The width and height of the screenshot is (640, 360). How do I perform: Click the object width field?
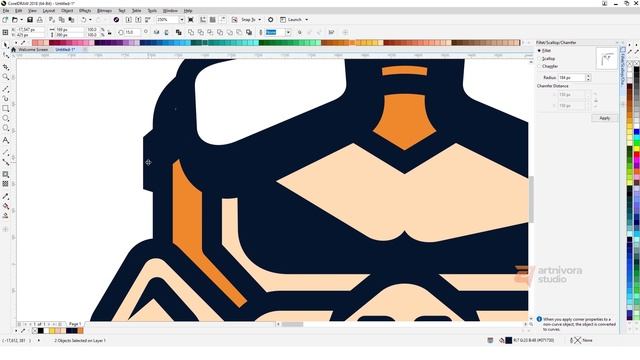tap(69, 30)
